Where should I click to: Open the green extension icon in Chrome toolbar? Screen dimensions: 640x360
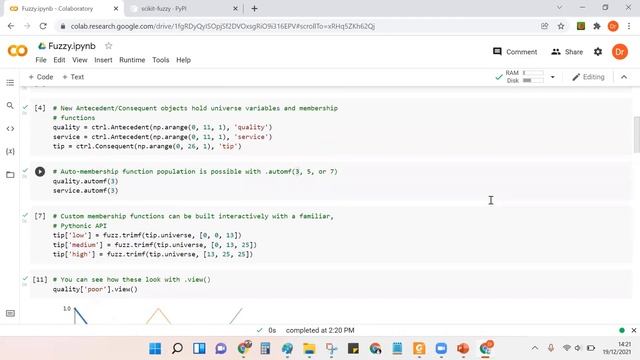(x=581, y=26)
